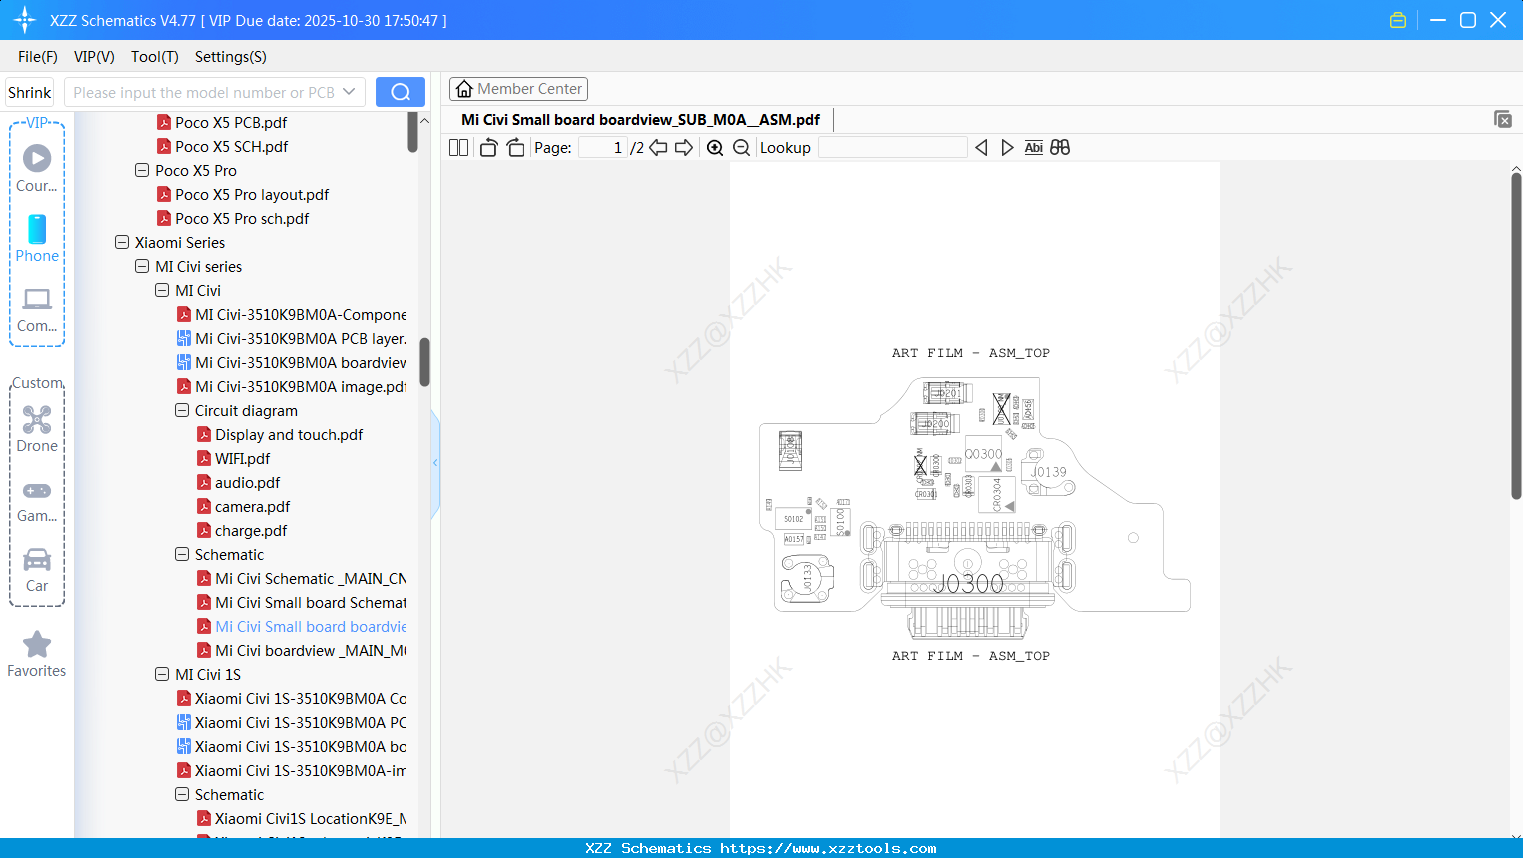The width and height of the screenshot is (1523, 858).
Task: Toggle the Abi case-sensitive search option
Action: (1033, 147)
